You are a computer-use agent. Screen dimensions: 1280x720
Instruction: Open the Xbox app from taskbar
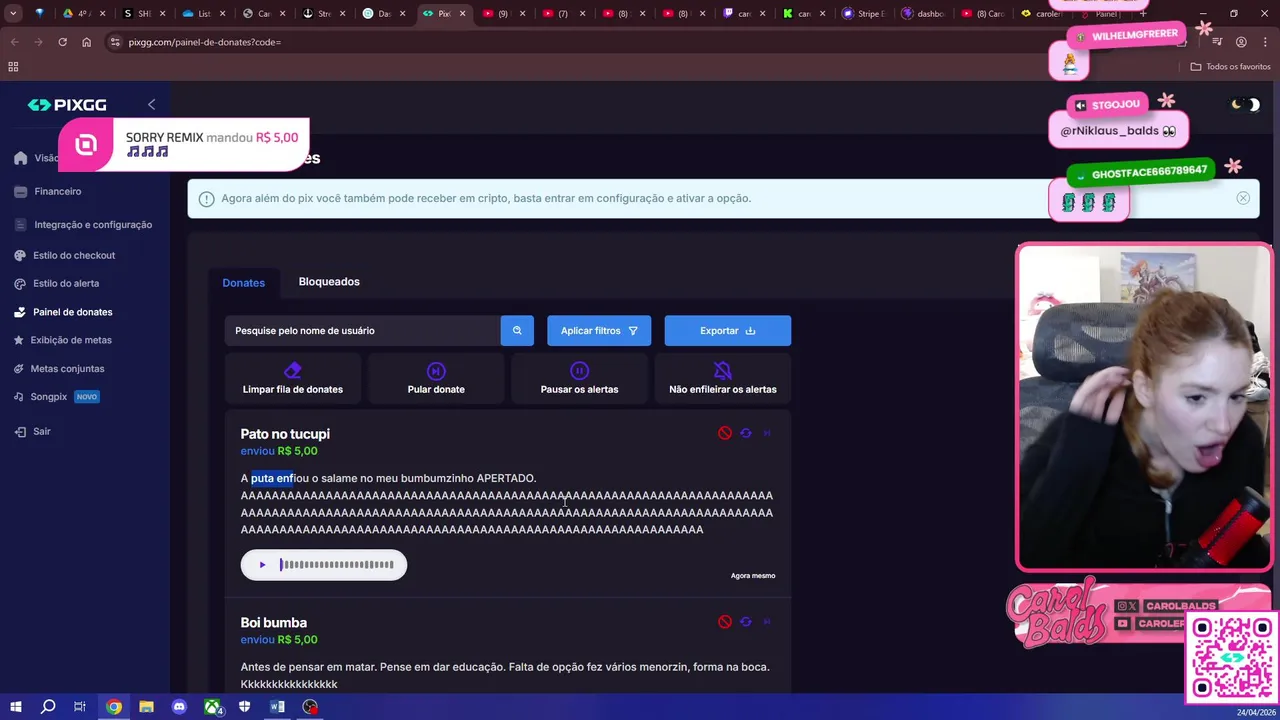(212, 707)
